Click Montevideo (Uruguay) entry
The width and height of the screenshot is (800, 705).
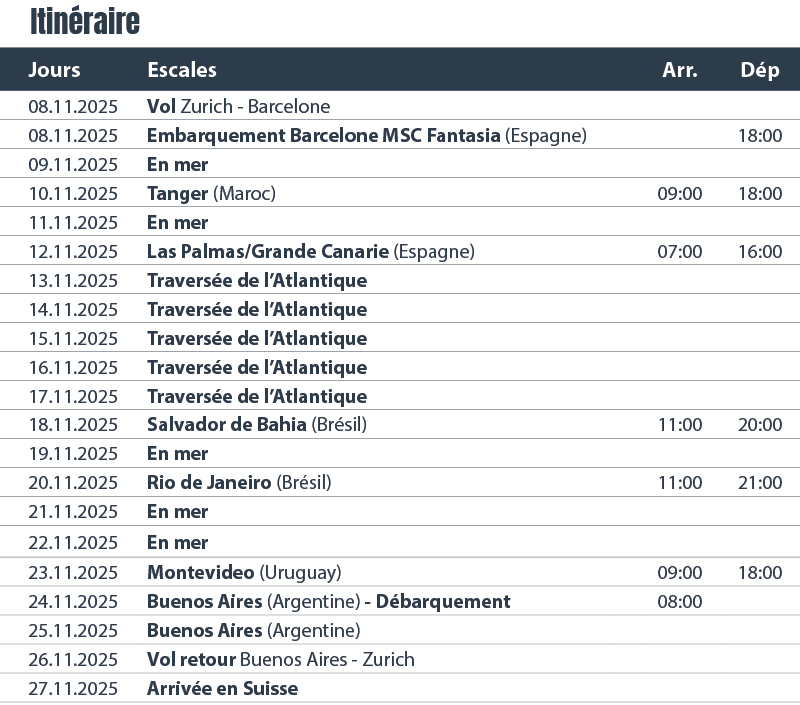pos(244,572)
